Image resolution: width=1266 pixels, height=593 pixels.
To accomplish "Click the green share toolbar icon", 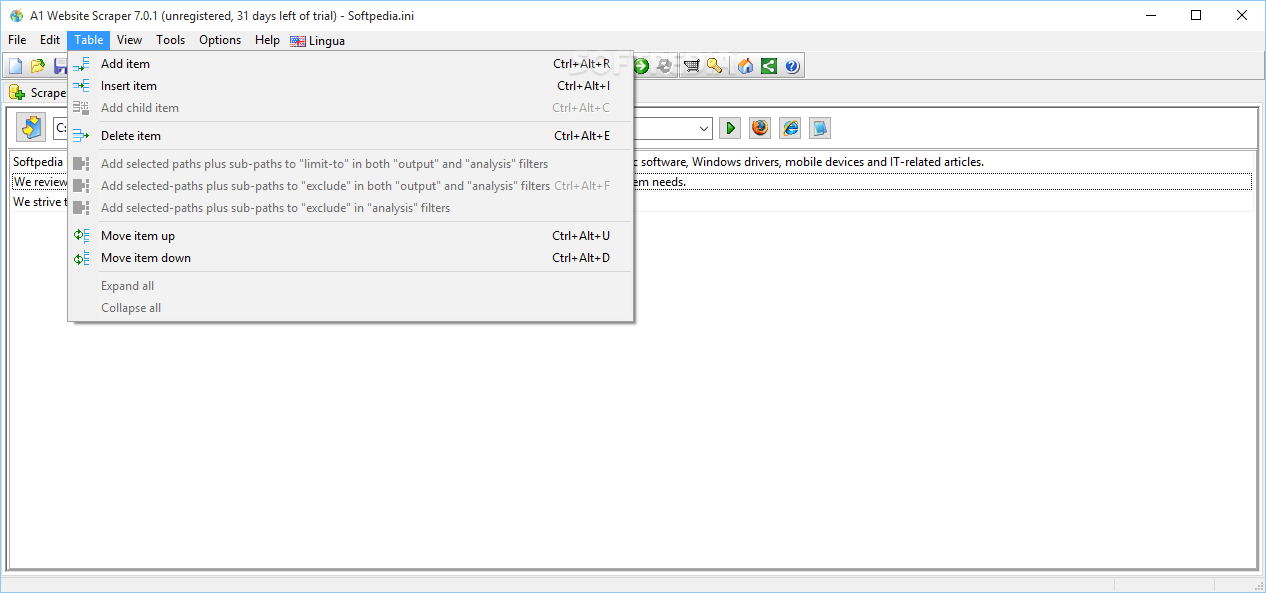I will point(769,66).
